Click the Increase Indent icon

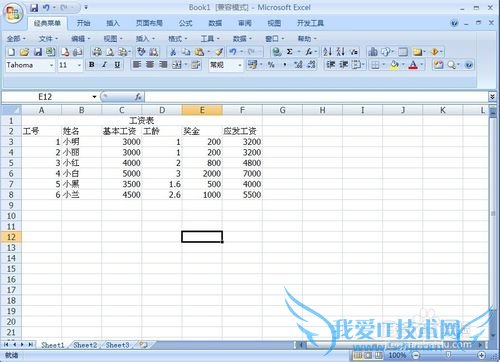click(x=343, y=65)
